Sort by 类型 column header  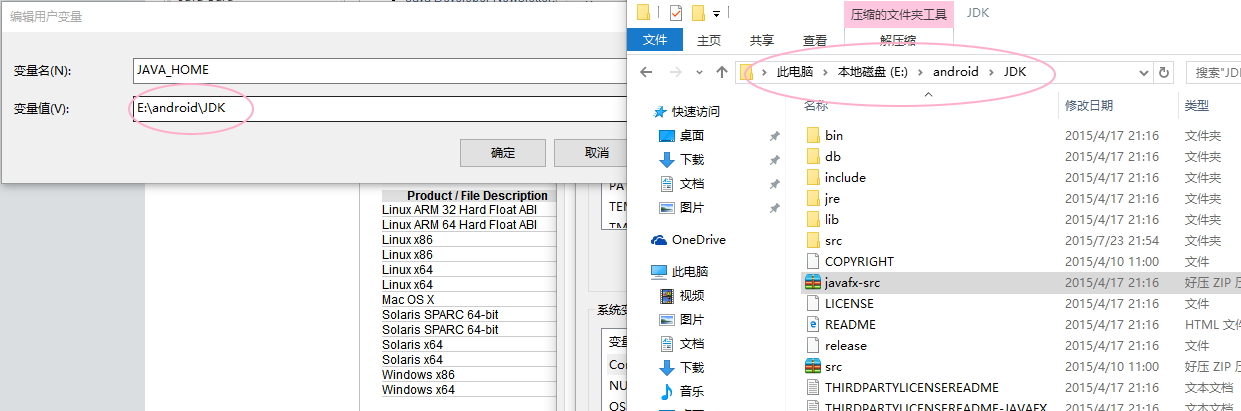(1197, 105)
